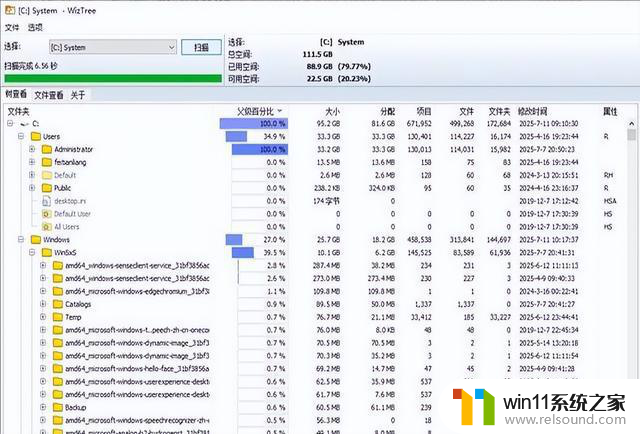The width and height of the screenshot is (640, 434).
Task: Click the amd64_microsoft-windows-speechrecognizer folder icon
Action: click(58, 420)
